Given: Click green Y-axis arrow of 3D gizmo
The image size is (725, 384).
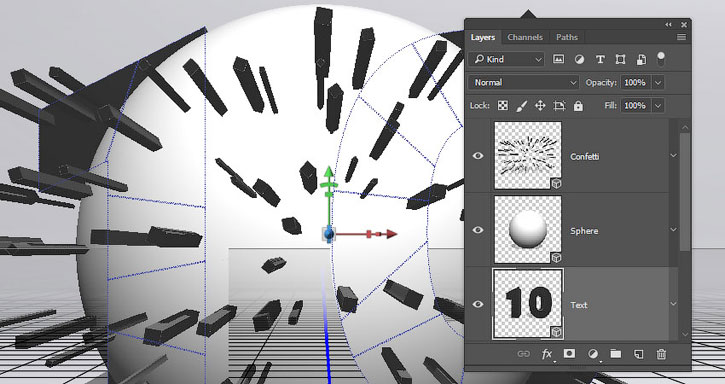Looking at the screenshot, I should [x=328, y=172].
